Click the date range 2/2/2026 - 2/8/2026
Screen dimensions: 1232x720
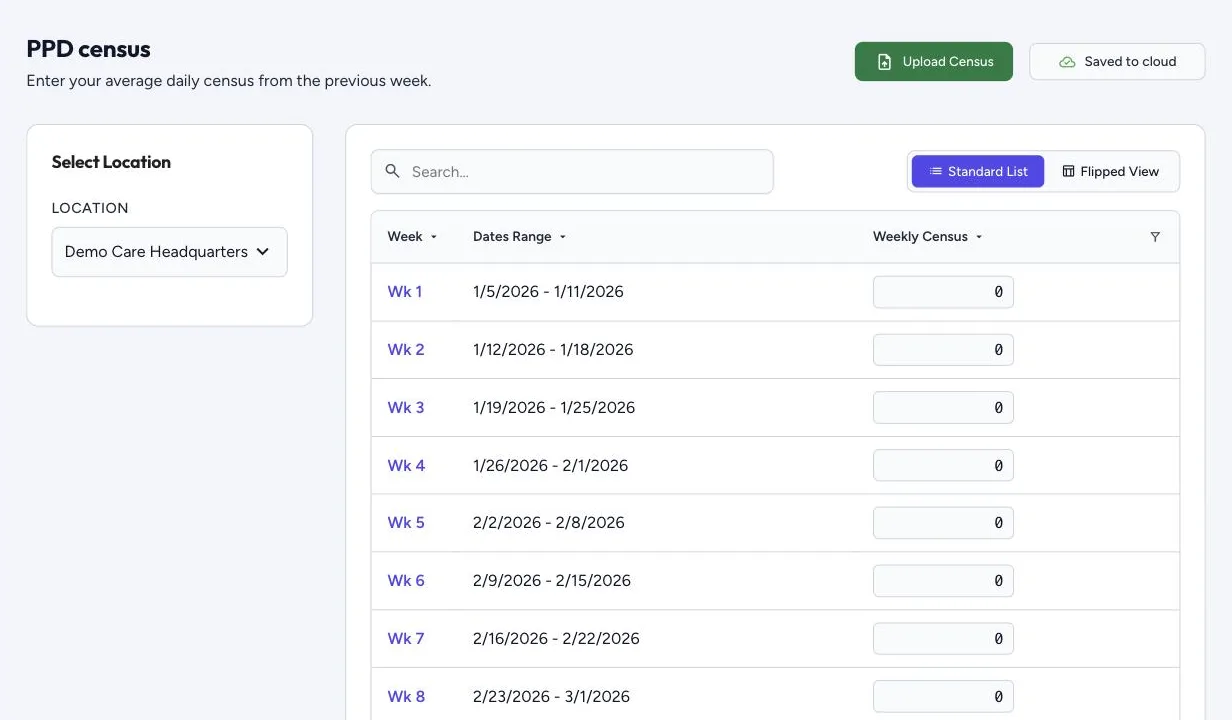pyautogui.click(x=549, y=523)
